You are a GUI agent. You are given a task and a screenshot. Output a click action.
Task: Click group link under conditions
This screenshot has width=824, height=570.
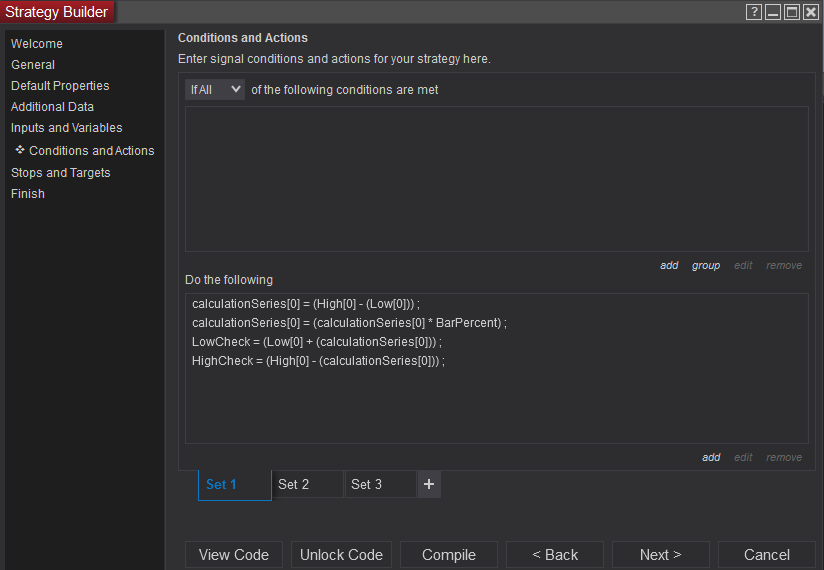[x=706, y=265]
